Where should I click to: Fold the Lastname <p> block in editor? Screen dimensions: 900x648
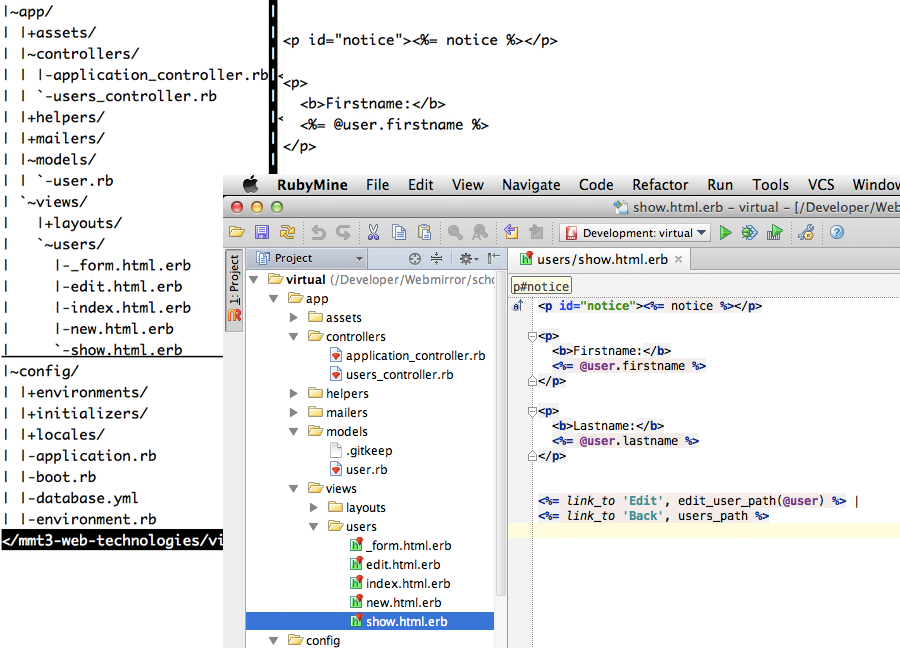pos(532,412)
